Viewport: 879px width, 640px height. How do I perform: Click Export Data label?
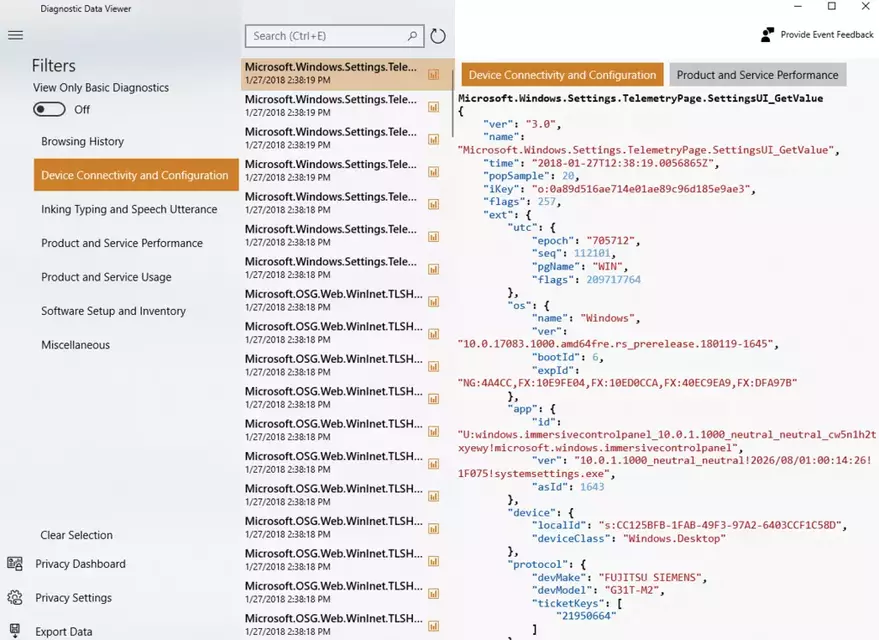(x=63, y=632)
